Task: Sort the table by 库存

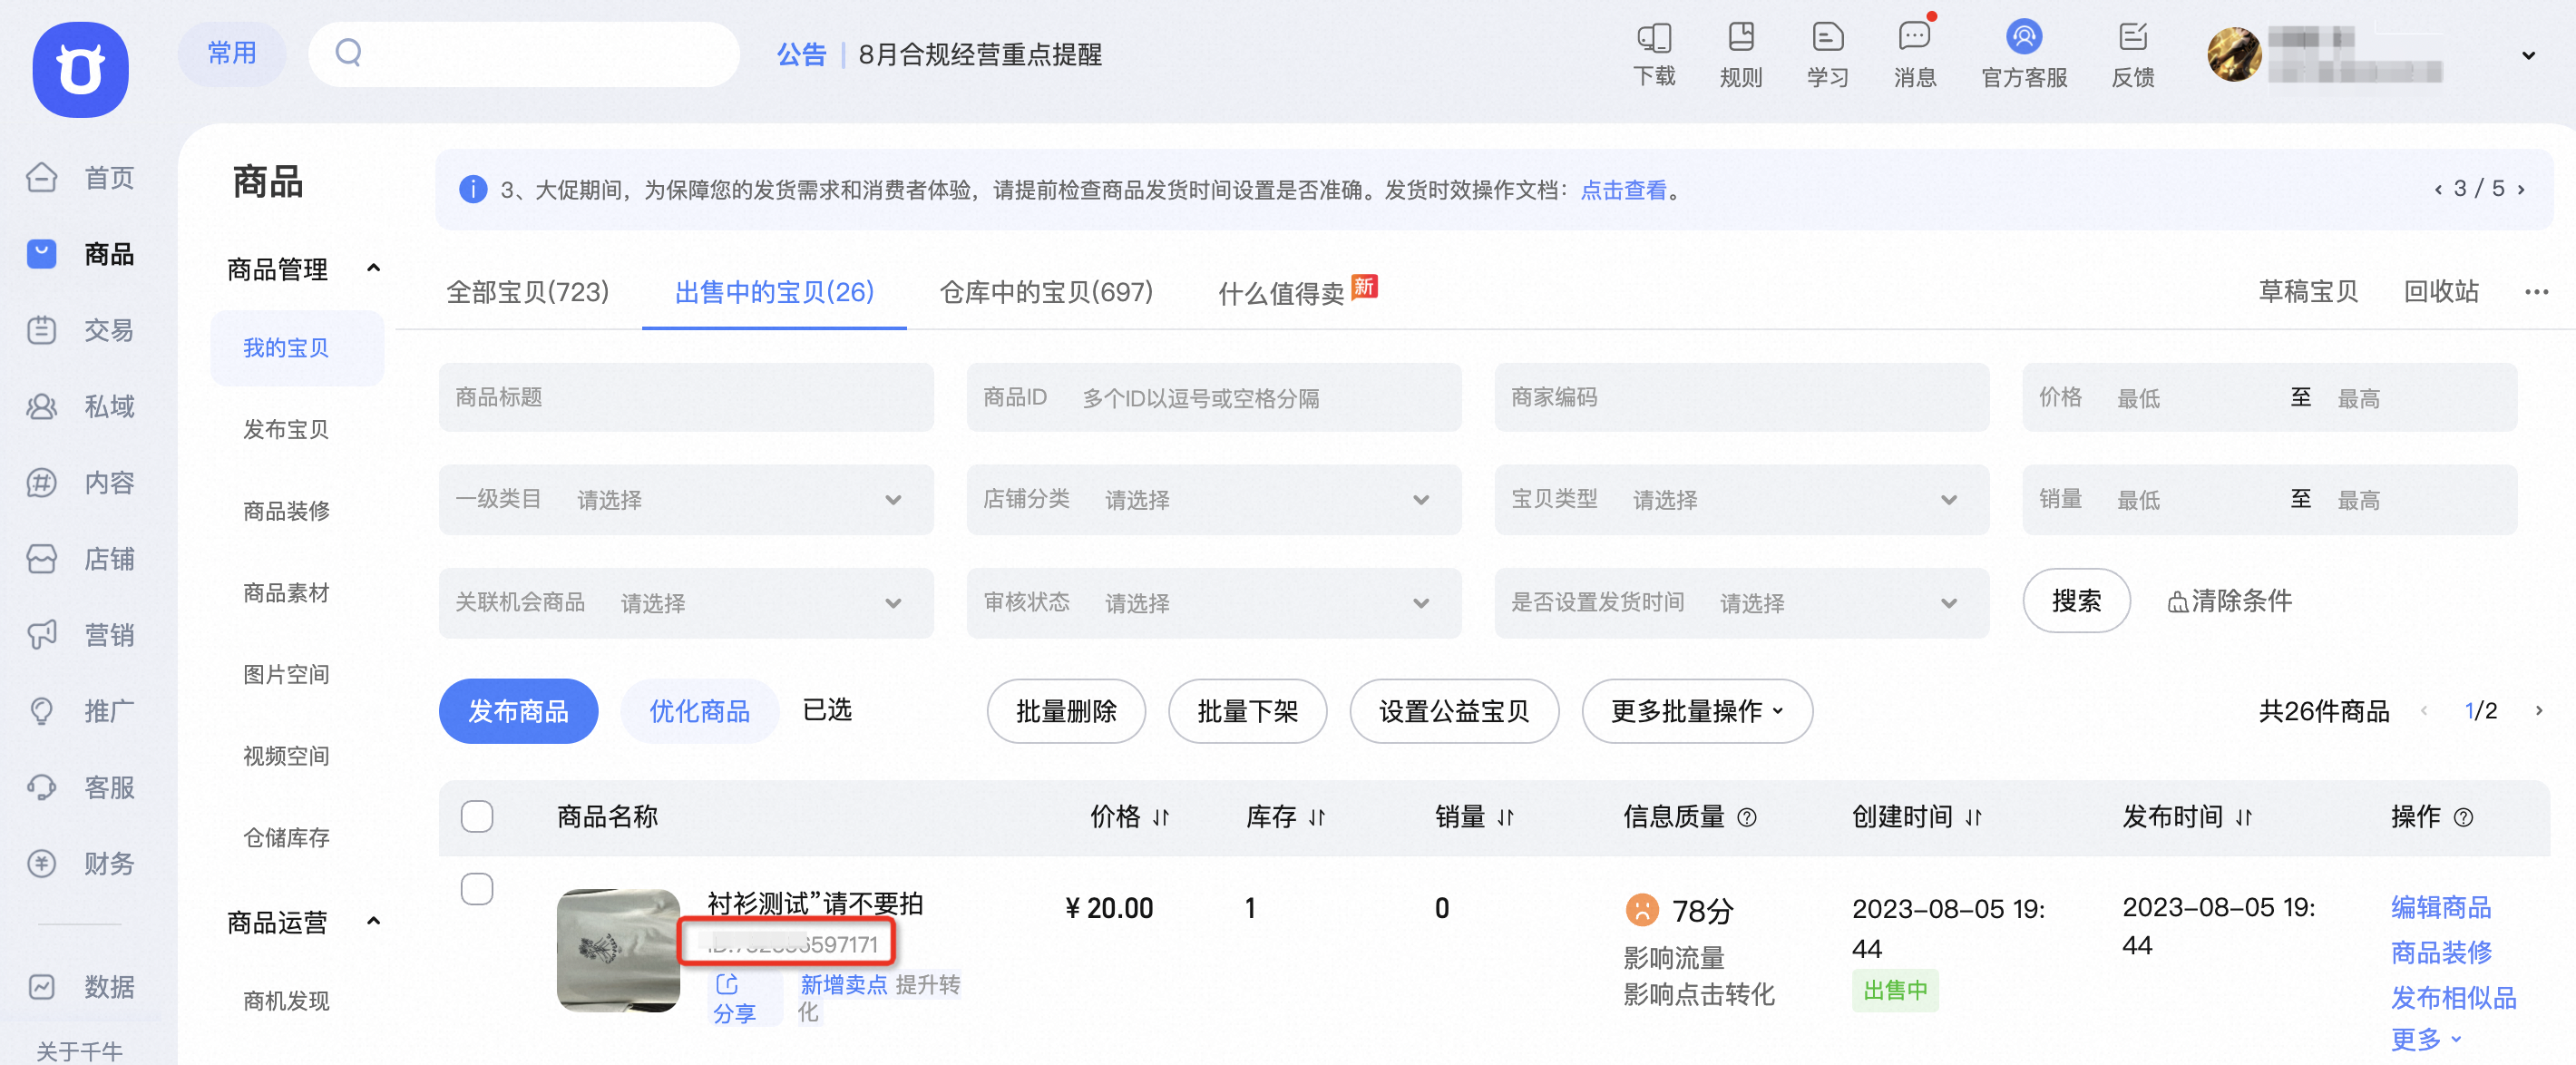Action: coord(1317,818)
